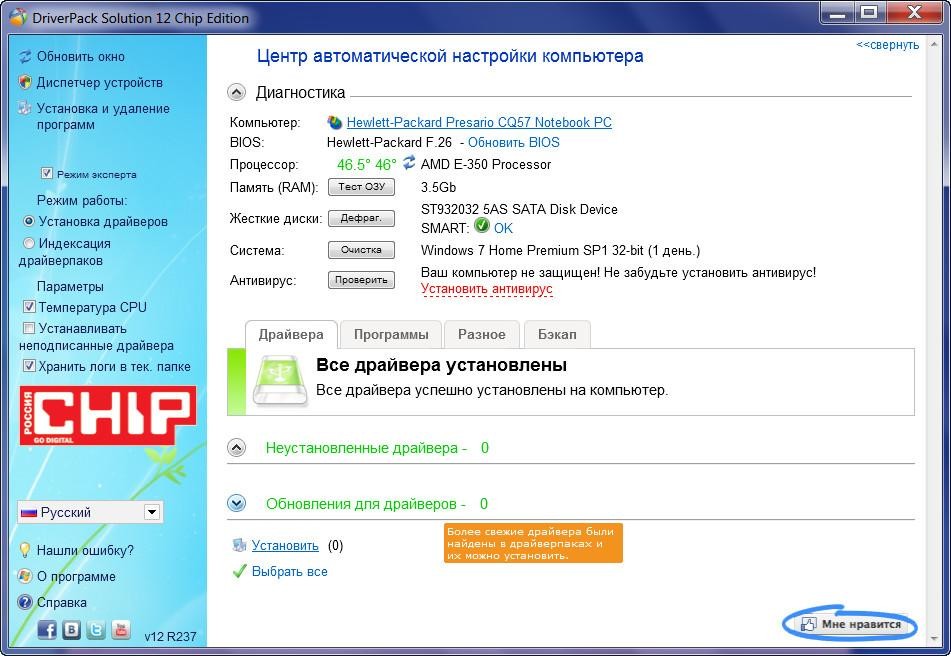Switch to the Бэкап tab

click(557, 335)
